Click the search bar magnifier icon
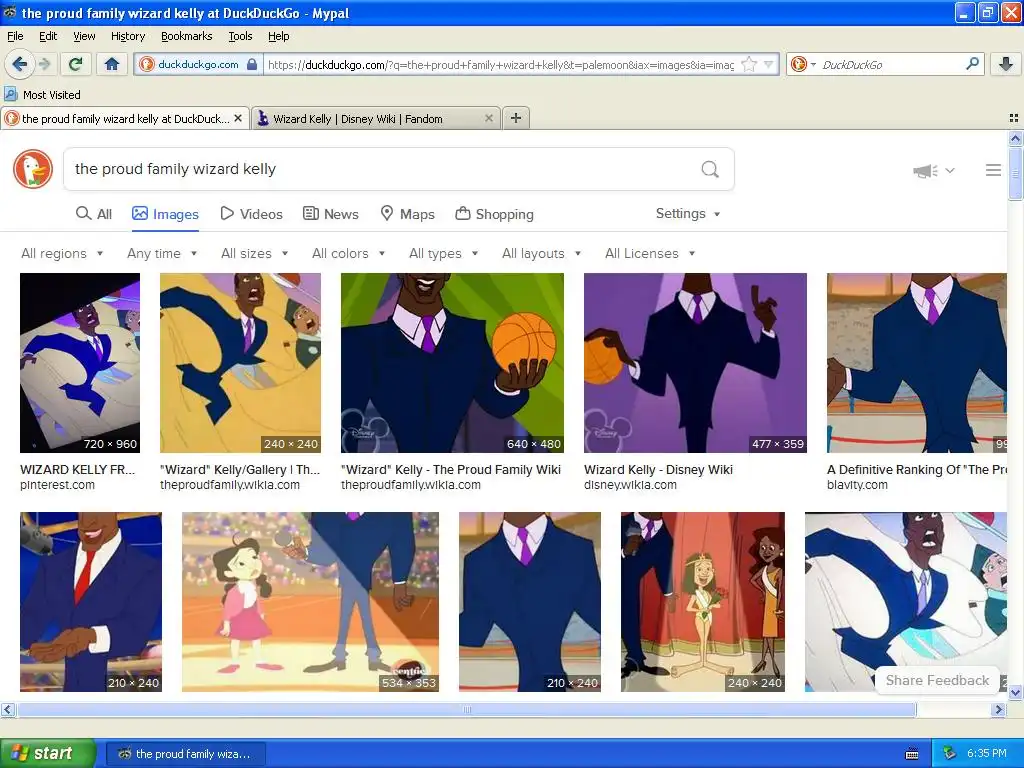Image resolution: width=1024 pixels, height=768 pixels. (x=972, y=64)
